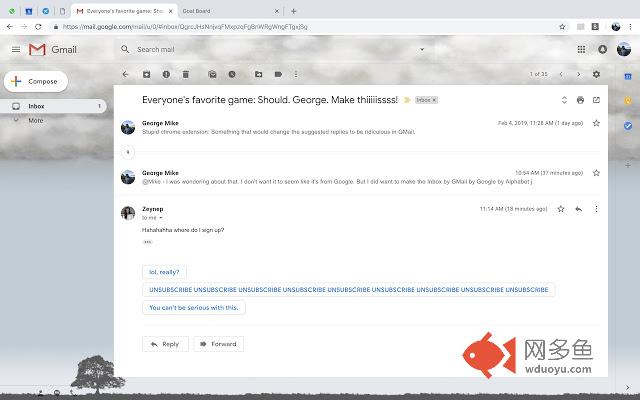Print the whole conversation
This screenshot has height=400, width=640.
coord(580,100)
